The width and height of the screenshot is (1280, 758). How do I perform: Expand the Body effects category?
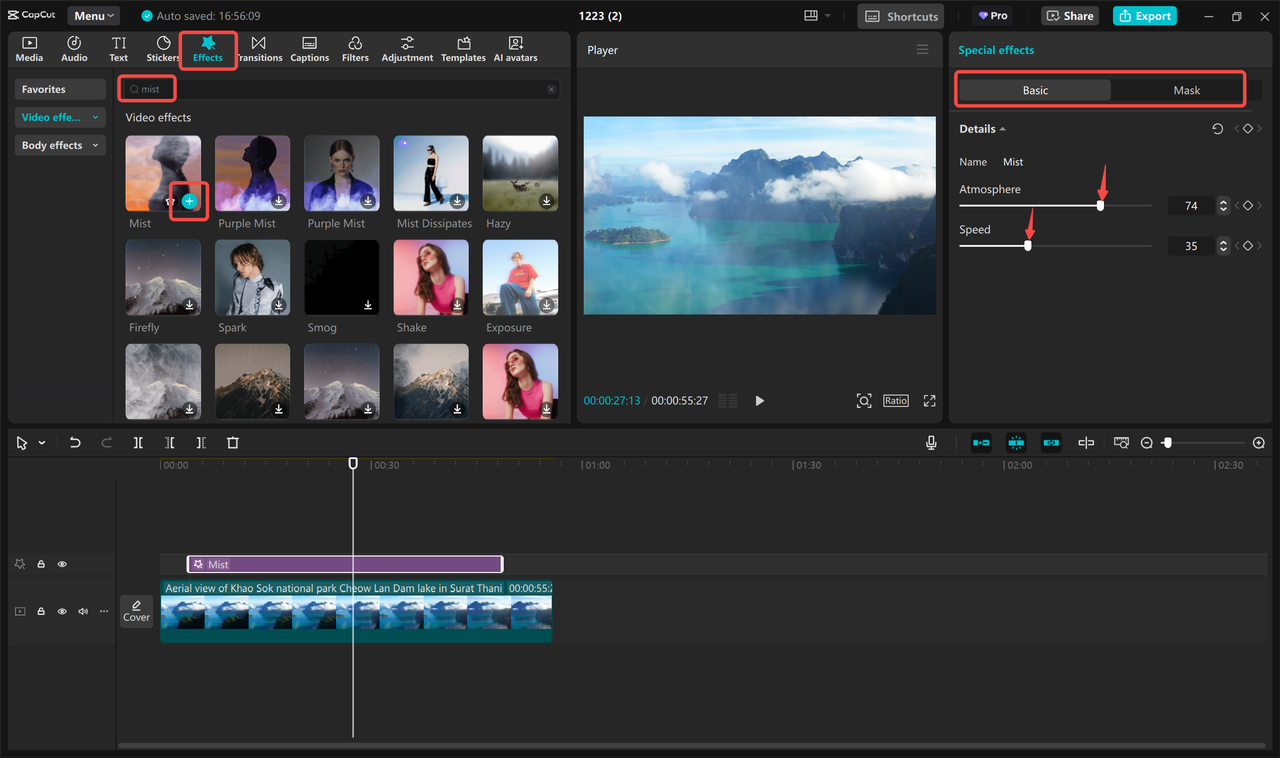[x=60, y=146]
